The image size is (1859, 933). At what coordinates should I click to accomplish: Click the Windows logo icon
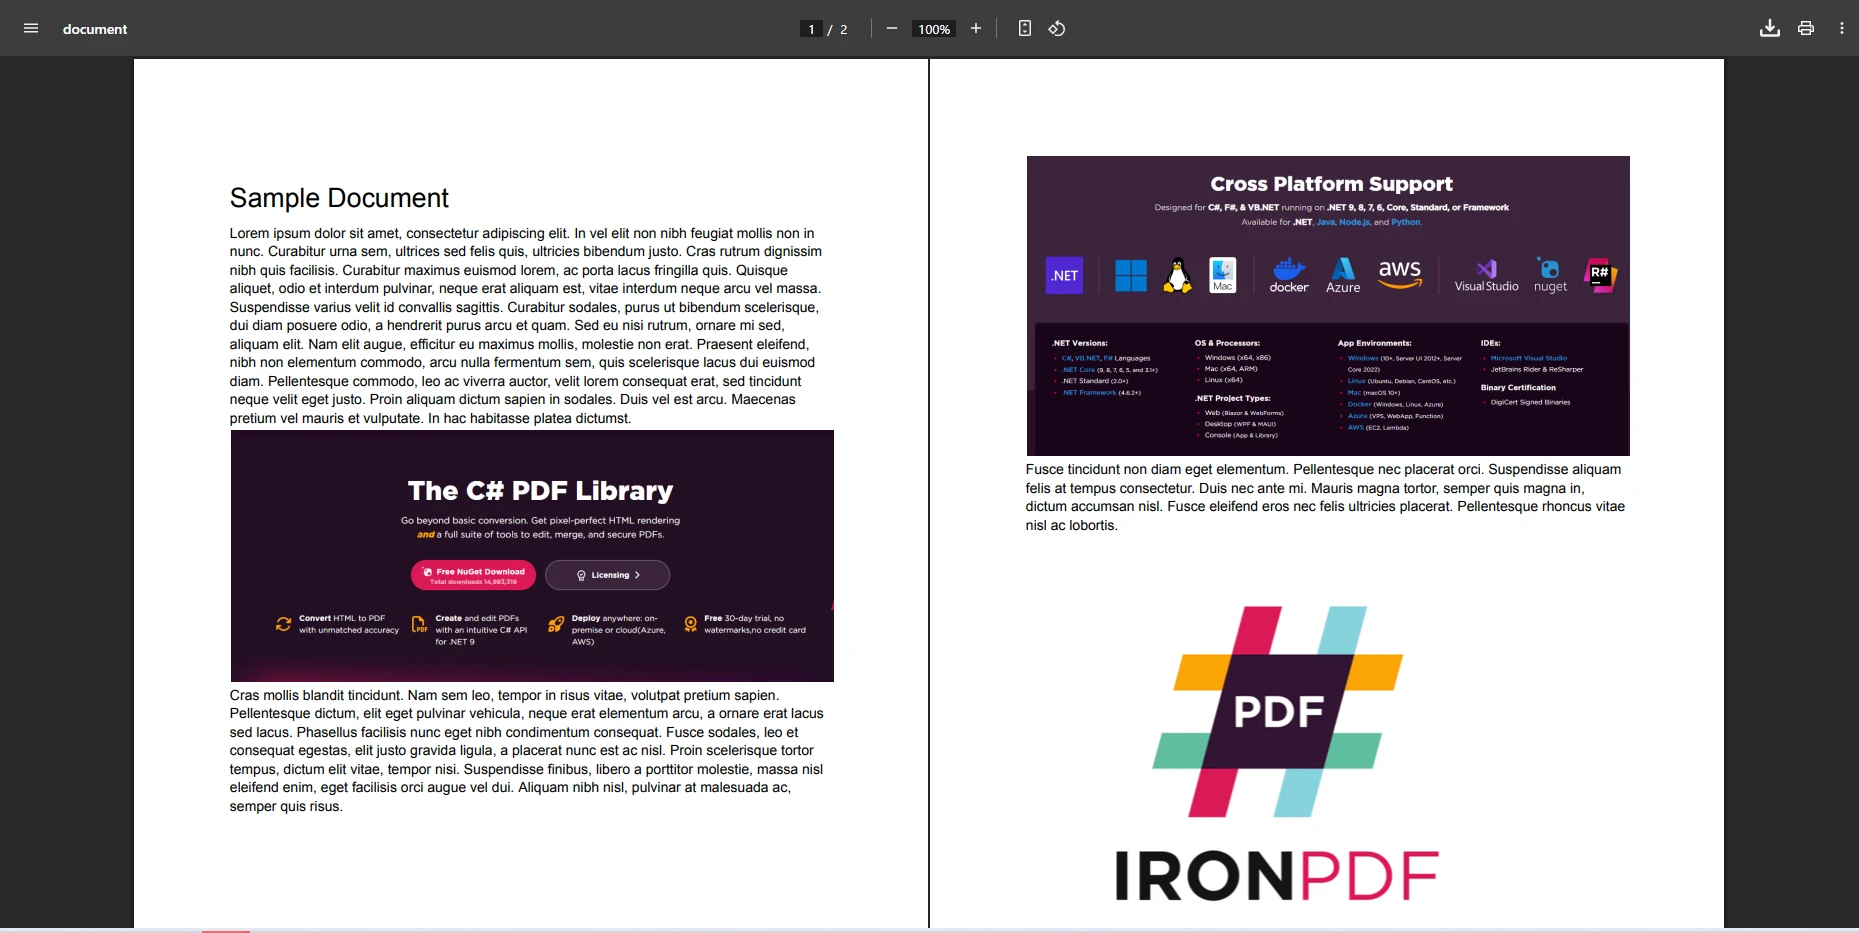click(x=1130, y=275)
